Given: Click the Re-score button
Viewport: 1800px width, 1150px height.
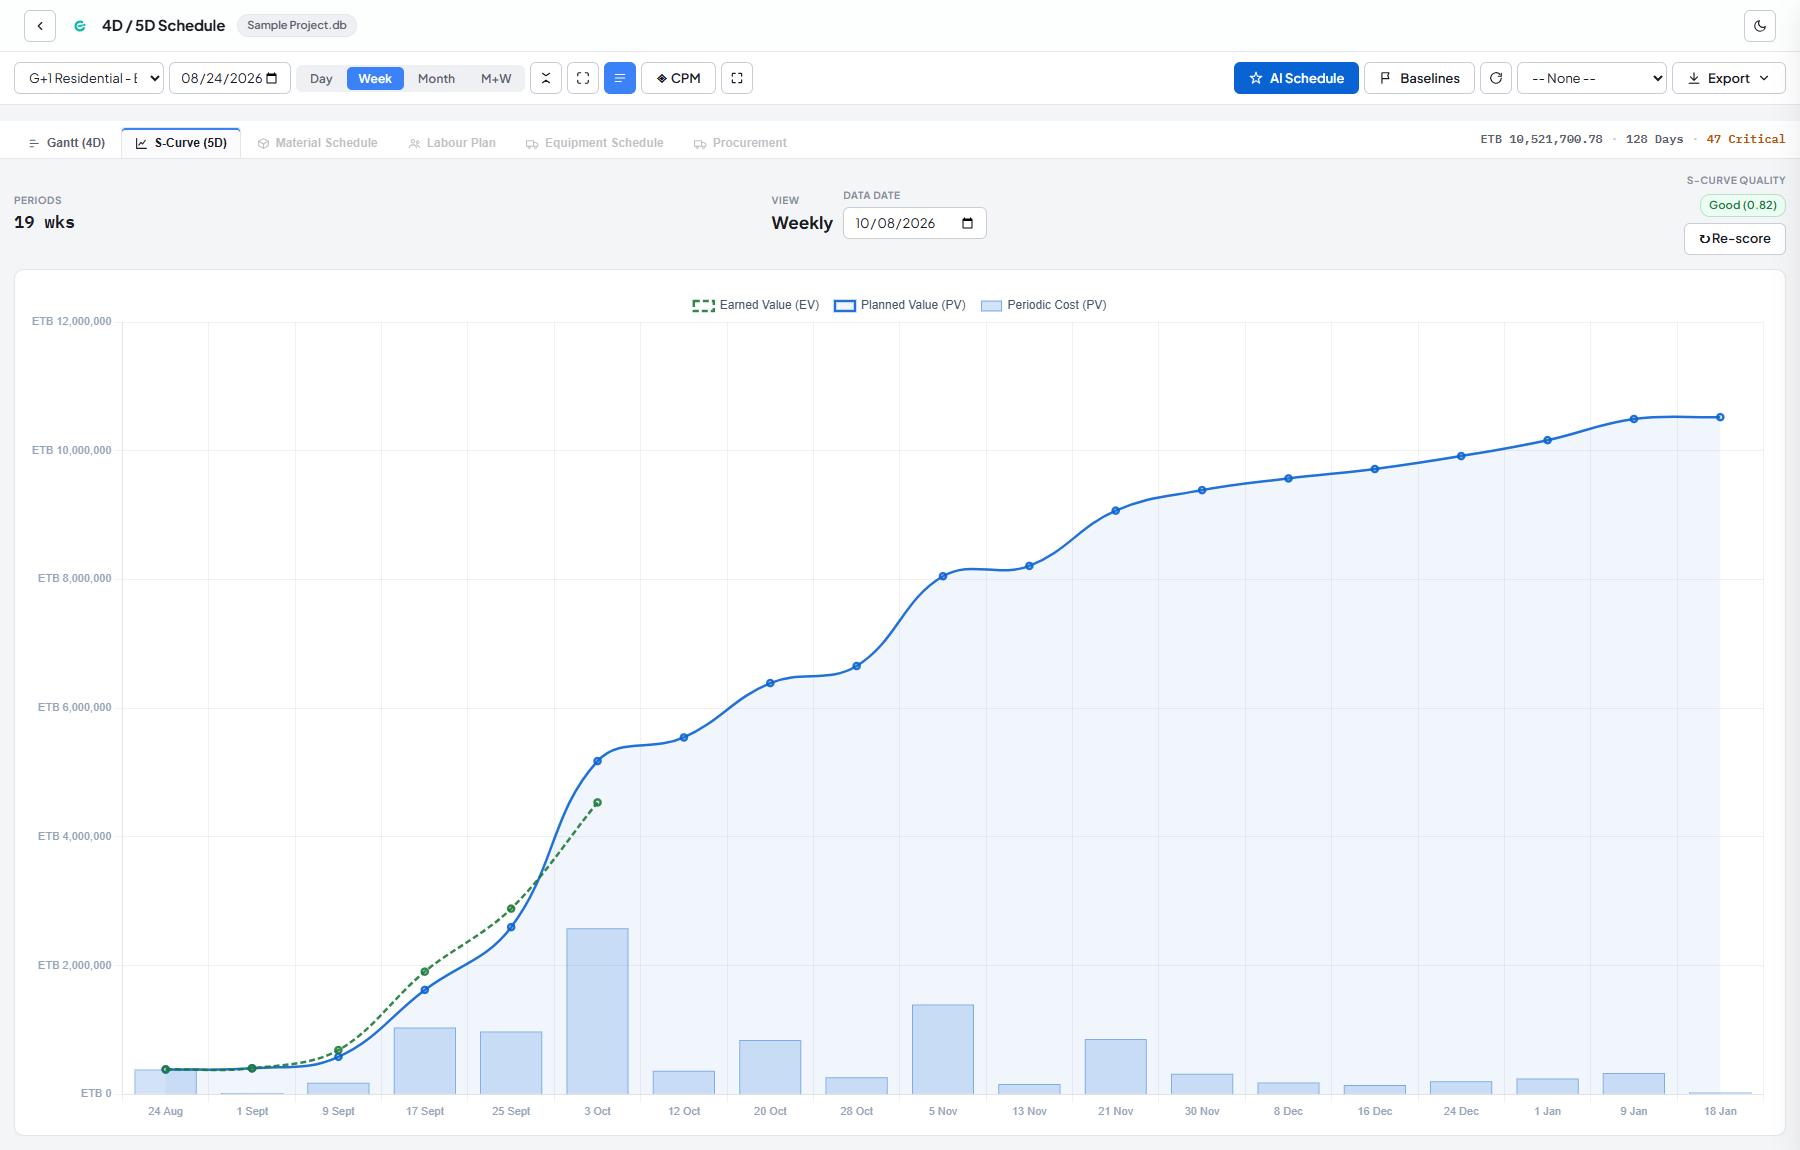Looking at the screenshot, I should 1735,239.
